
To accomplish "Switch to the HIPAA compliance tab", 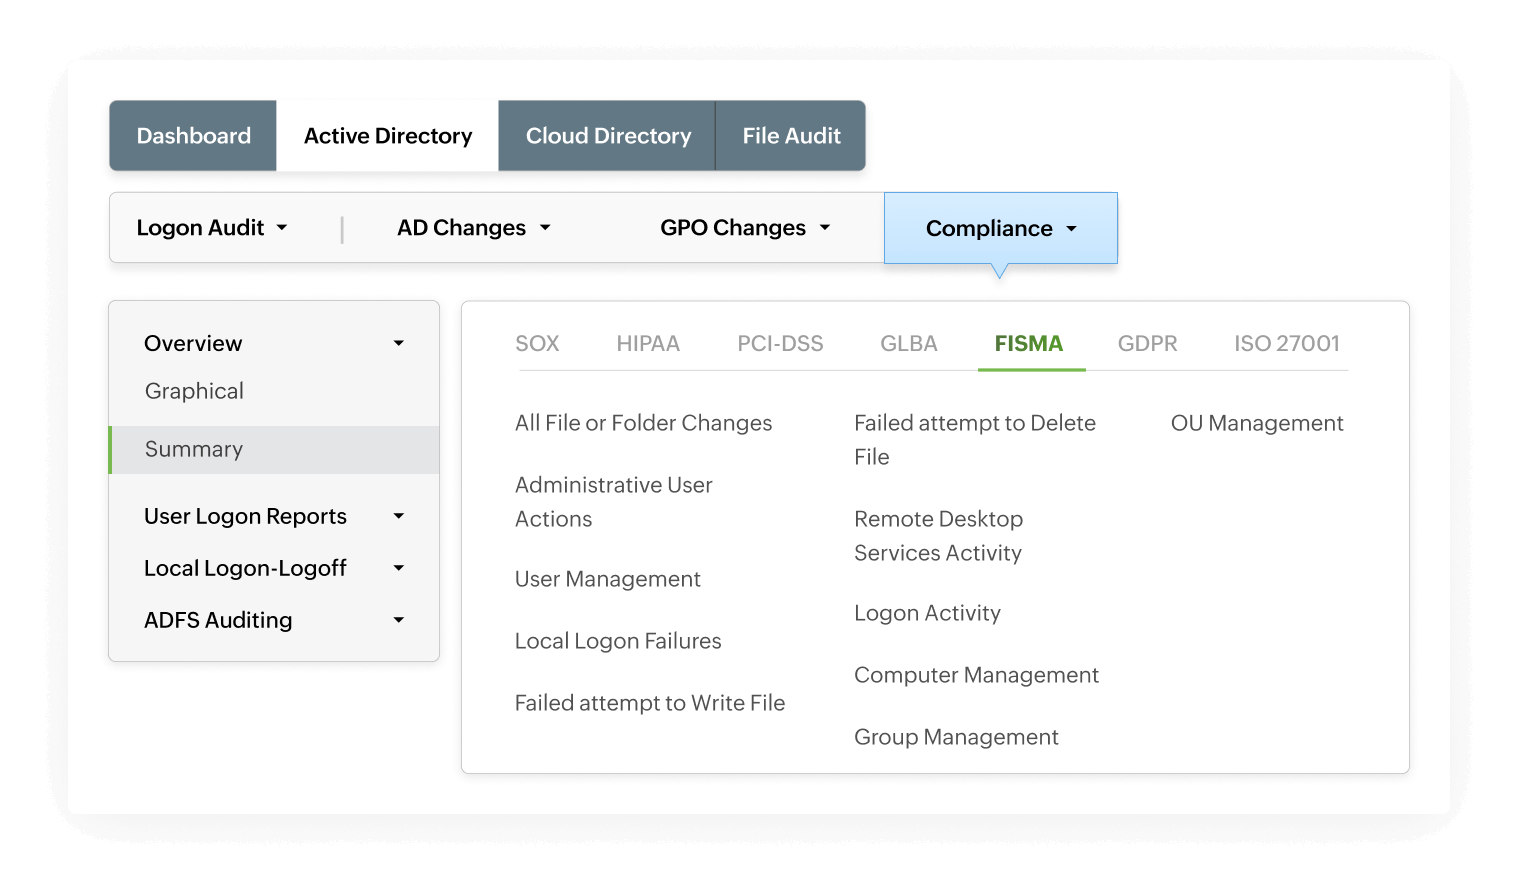I will (x=648, y=343).
